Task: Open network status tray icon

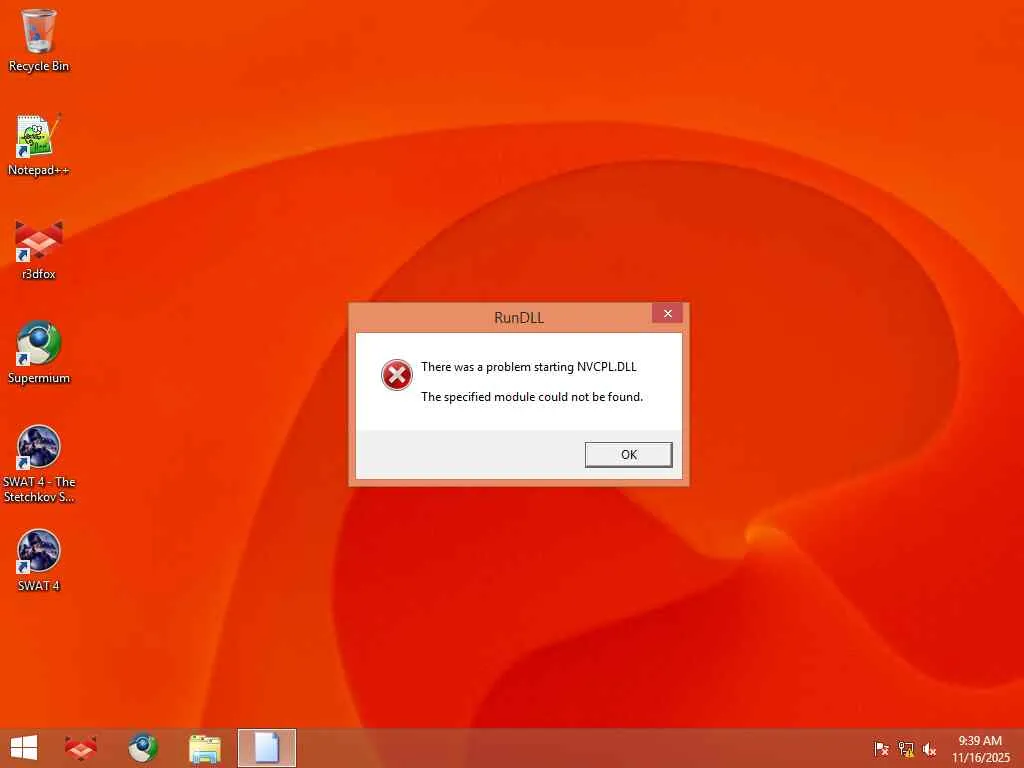Action: 906,749
